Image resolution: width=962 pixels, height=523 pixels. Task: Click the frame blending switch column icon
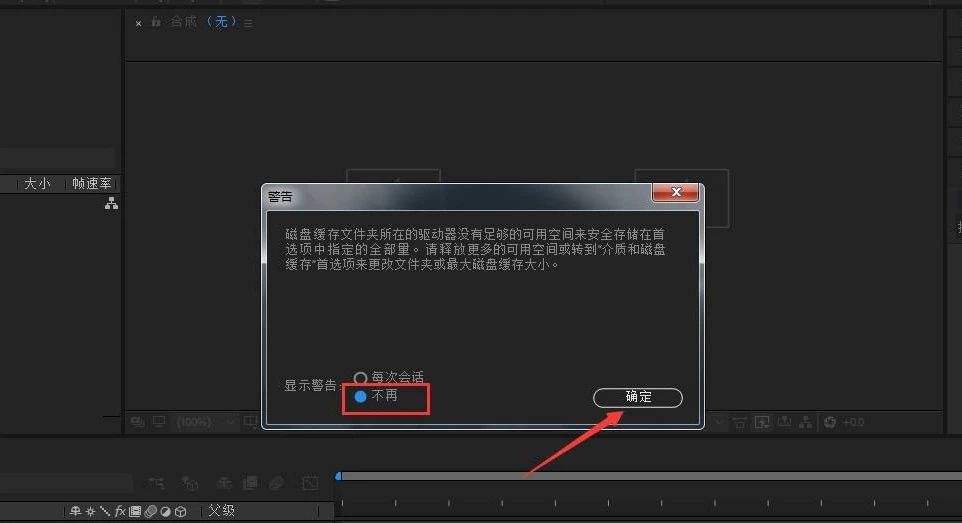[135, 511]
